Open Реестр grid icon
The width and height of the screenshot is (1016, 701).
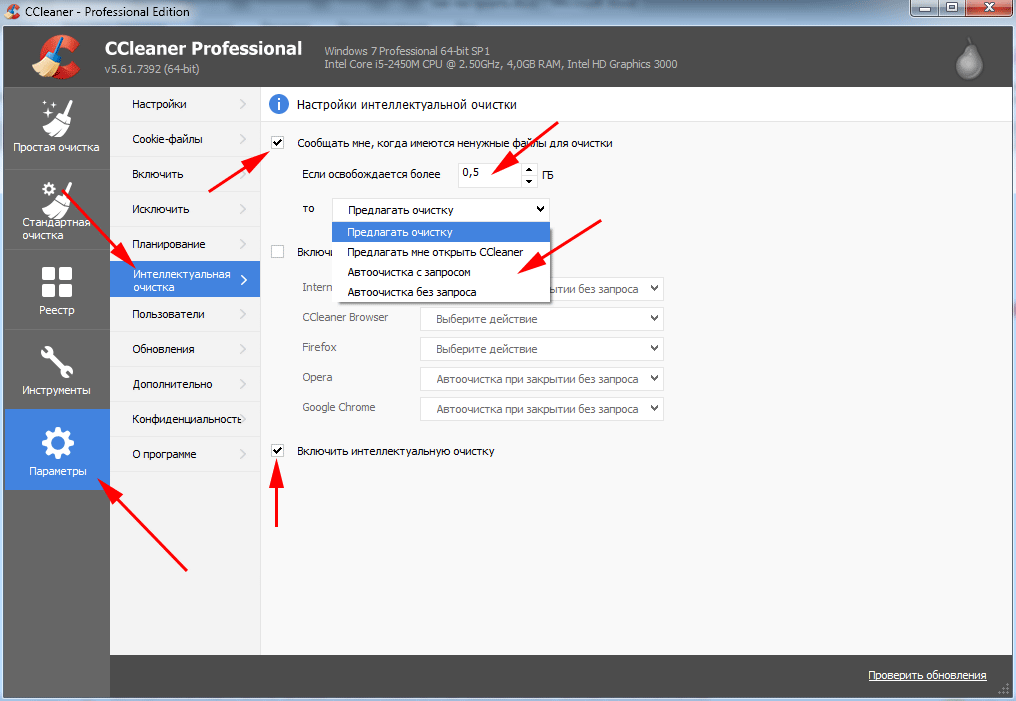pyautogui.click(x=56, y=282)
